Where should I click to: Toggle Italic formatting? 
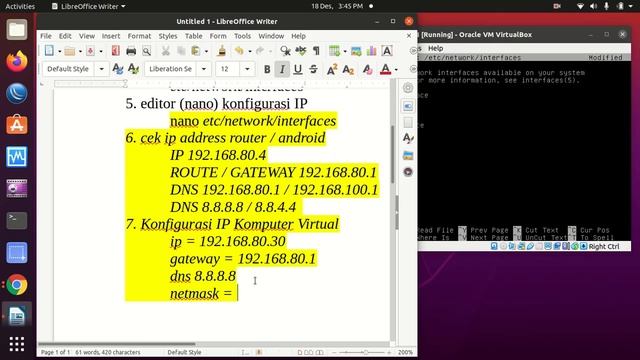pyautogui.click(x=282, y=69)
